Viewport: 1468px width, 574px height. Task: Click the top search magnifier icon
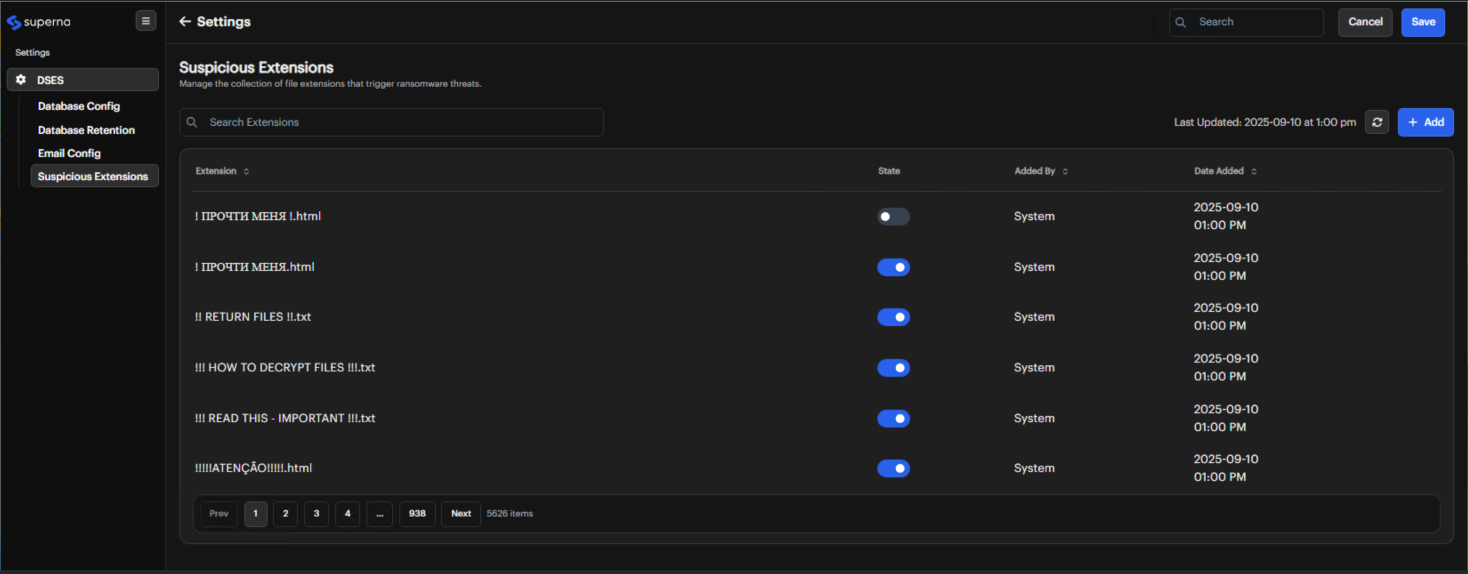tap(1181, 22)
